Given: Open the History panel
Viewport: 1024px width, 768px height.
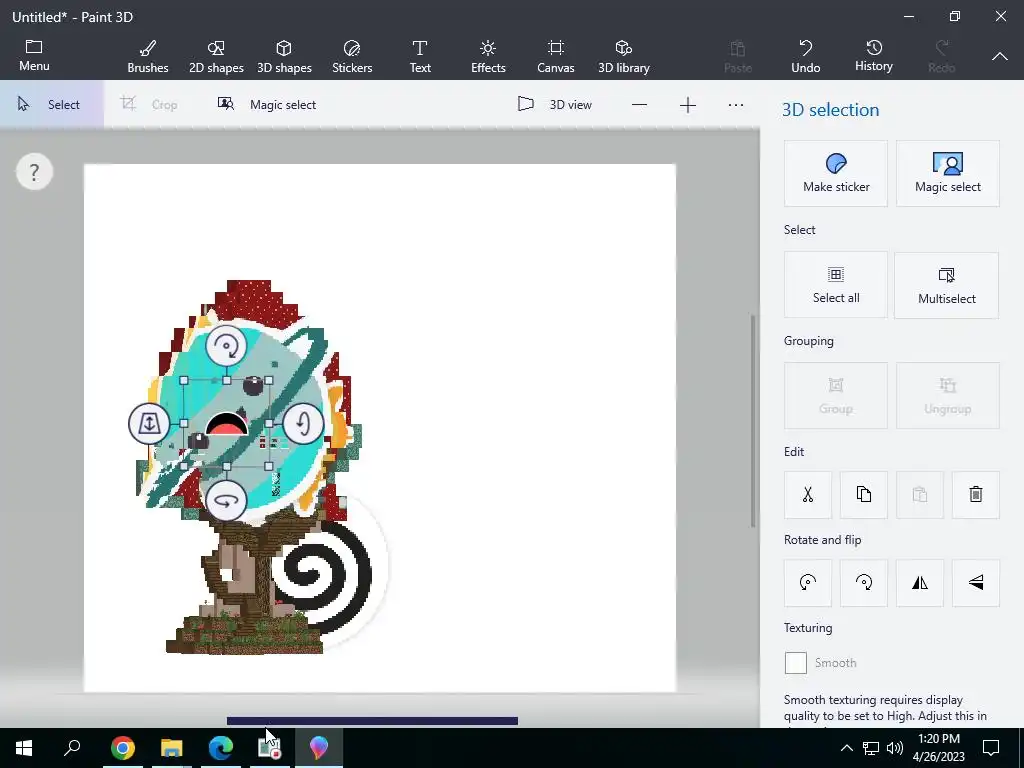Looking at the screenshot, I should pyautogui.click(x=874, y=56).
